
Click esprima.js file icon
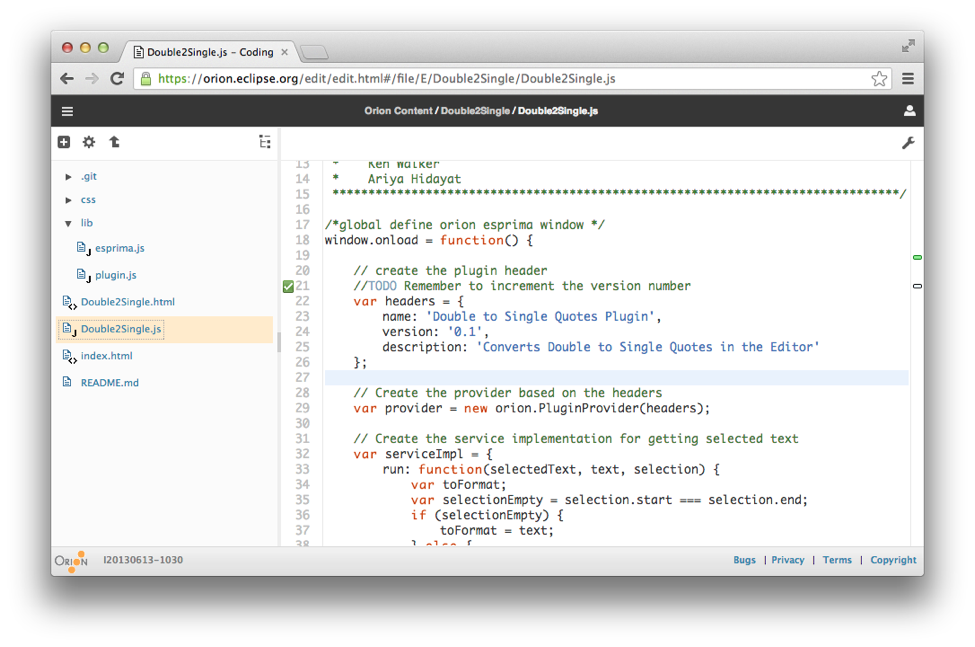[83, 248]
